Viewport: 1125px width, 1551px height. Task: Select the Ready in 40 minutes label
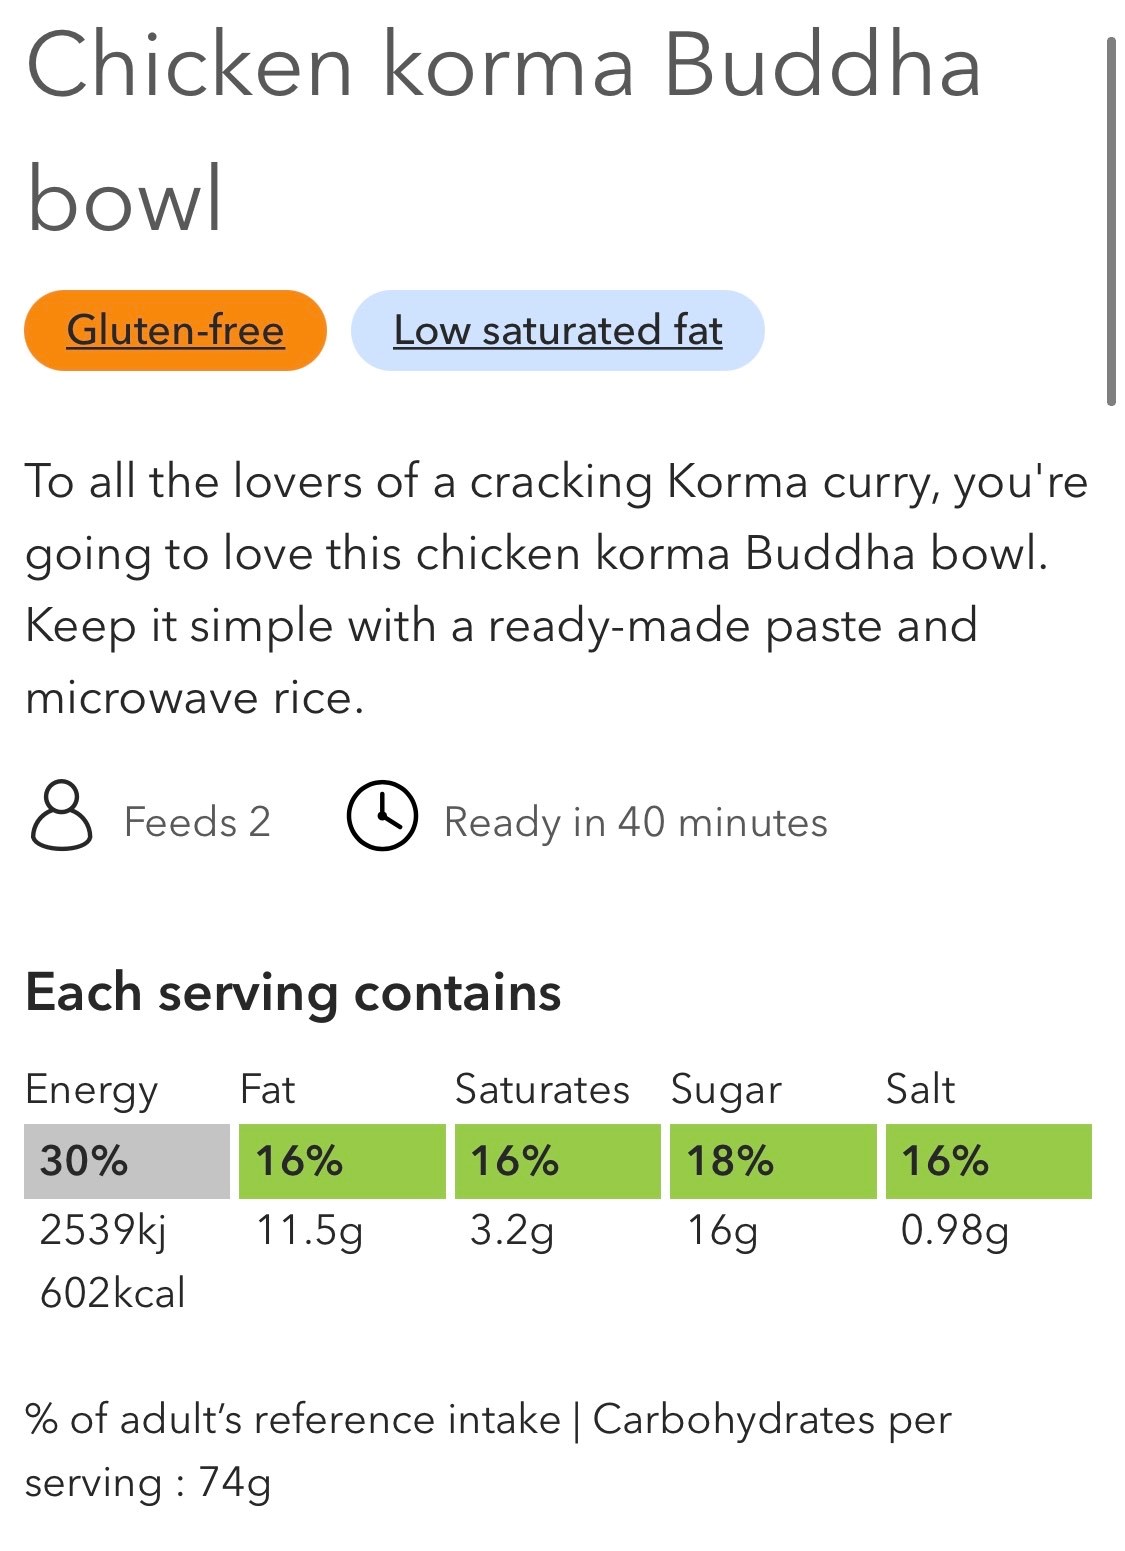[636, 822]
